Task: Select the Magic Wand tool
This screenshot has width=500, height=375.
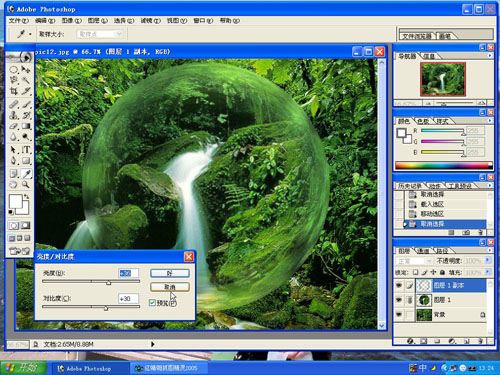Action: (26, 80)
